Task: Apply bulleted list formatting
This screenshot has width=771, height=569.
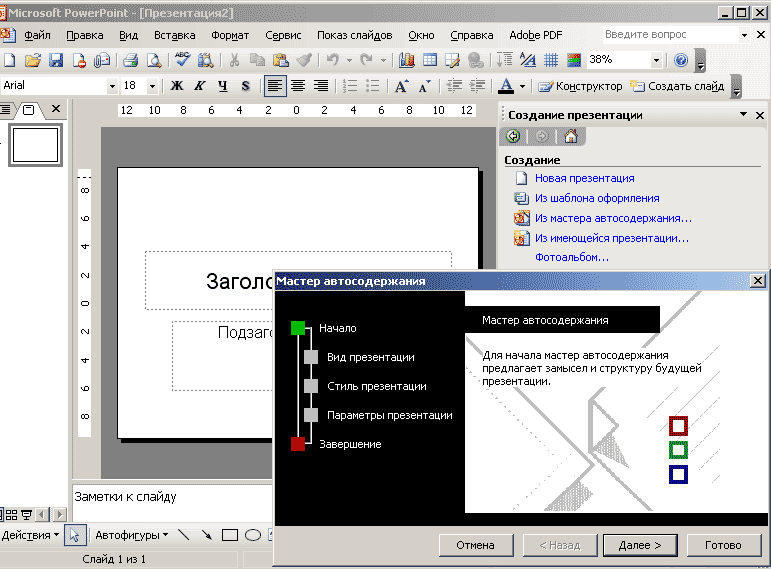Action: (x=373, y=86)
